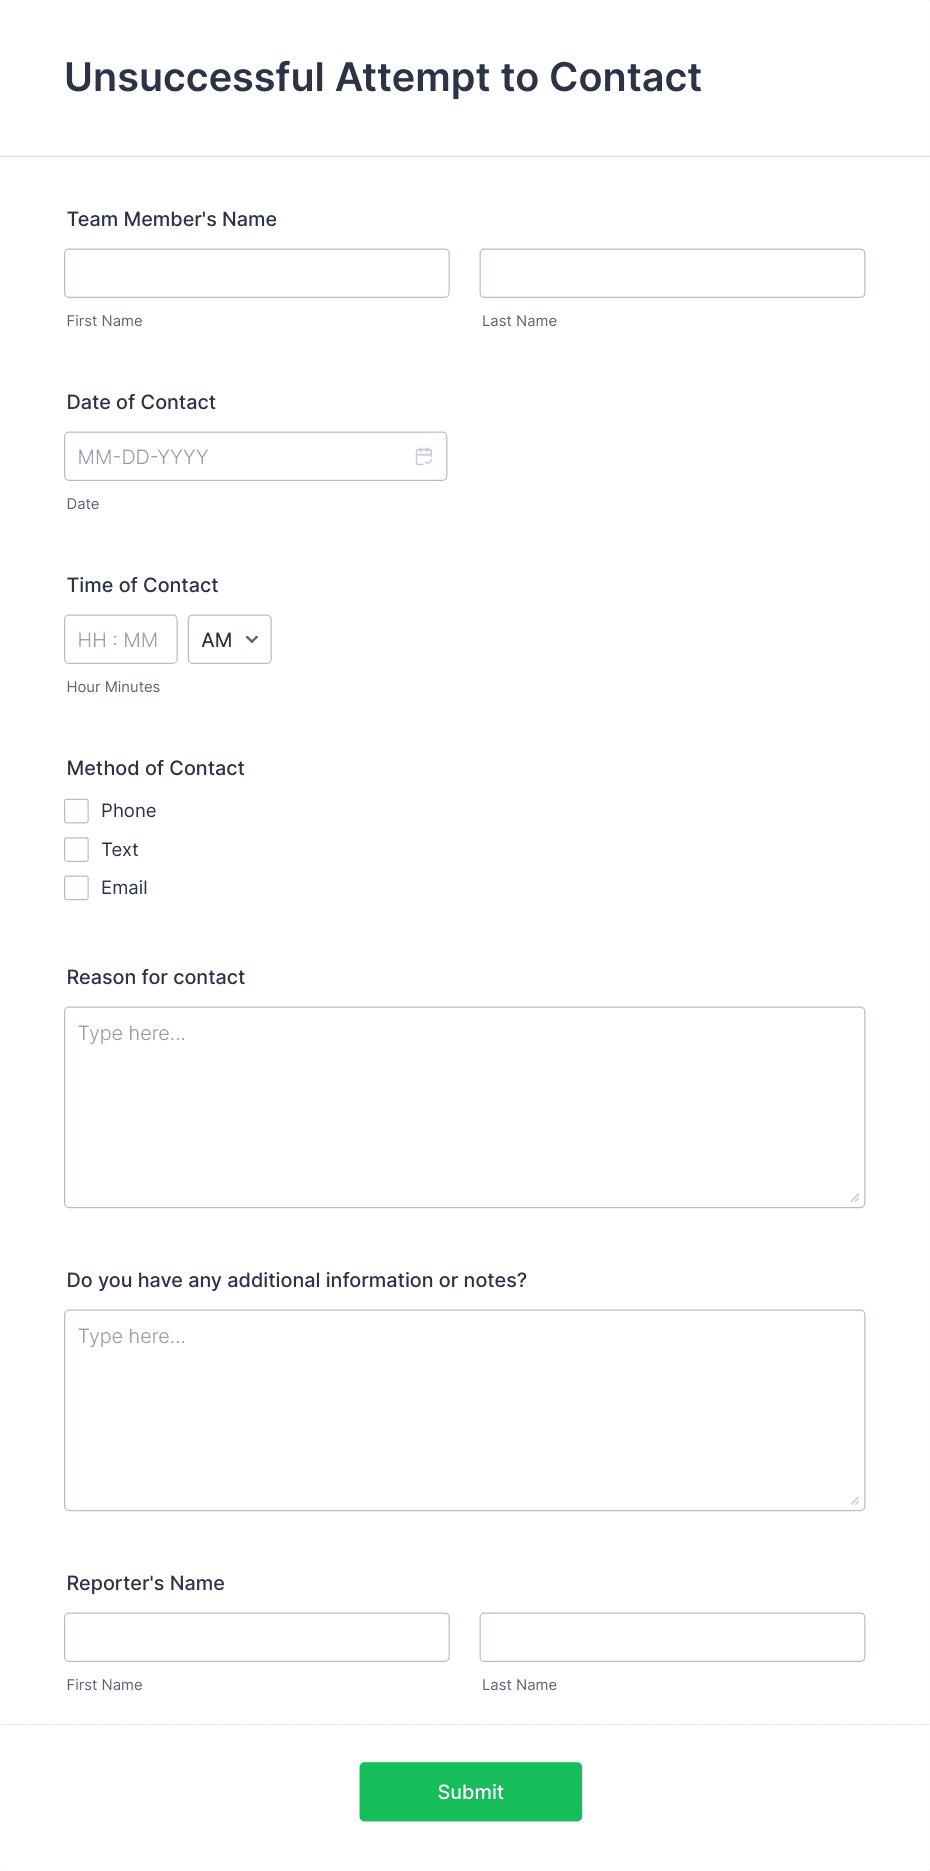
Task: Enable the Text contact method checkbox
Action: [76, 848]
